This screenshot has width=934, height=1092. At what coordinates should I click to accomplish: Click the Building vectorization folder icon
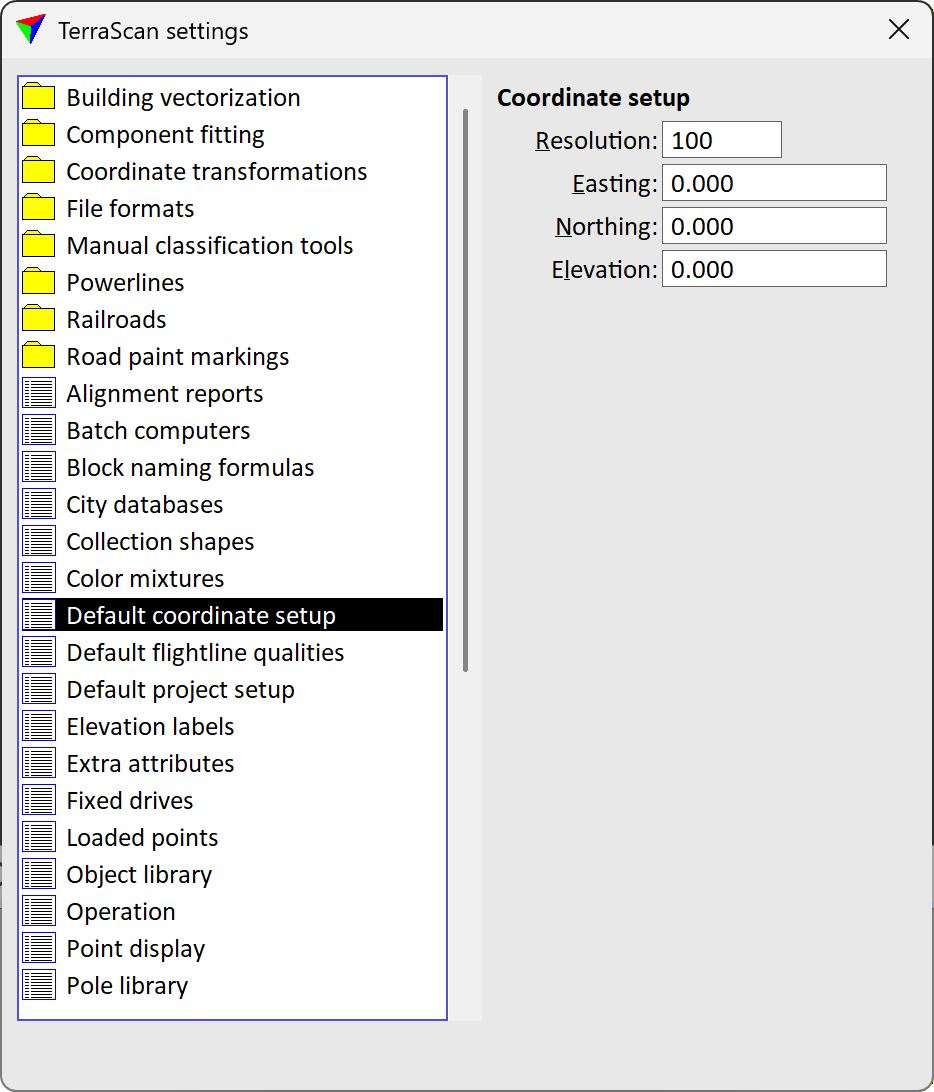click(x=38, y=97)
